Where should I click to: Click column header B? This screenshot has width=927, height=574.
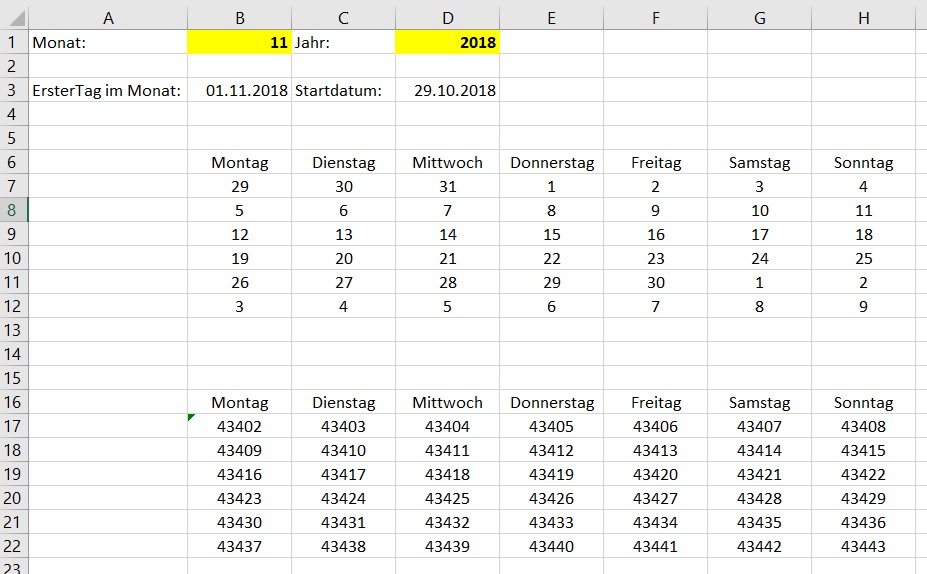coord(239,18)
